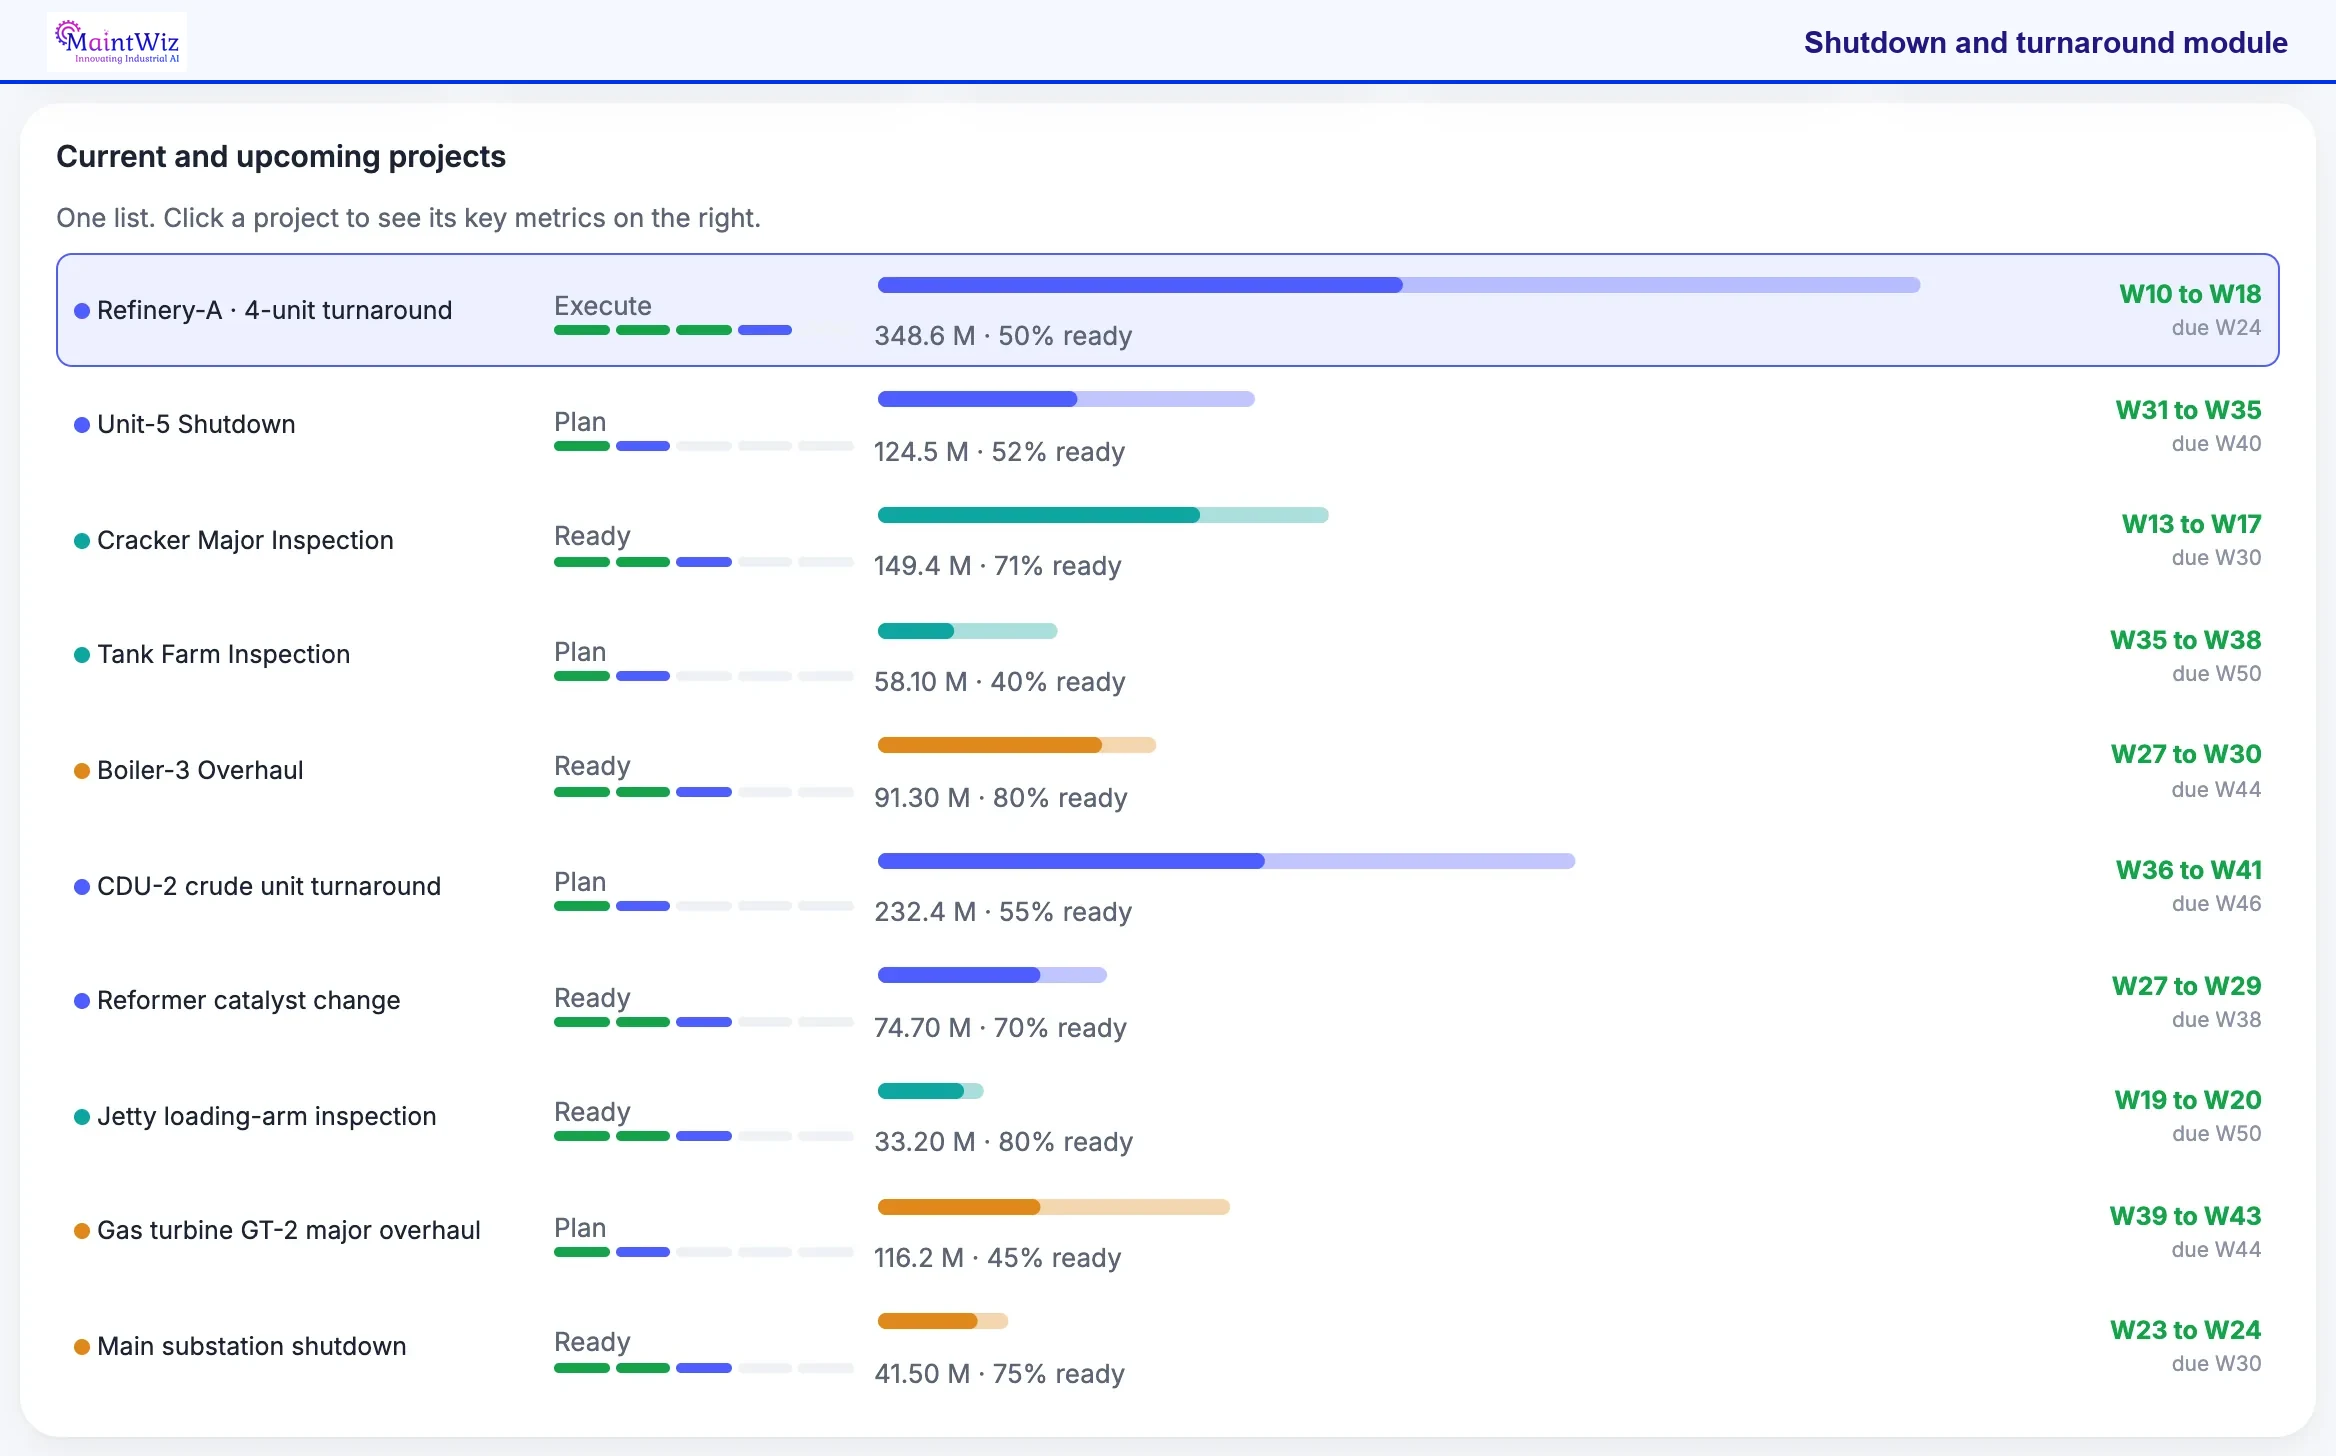Select Cracker Major Inspection project
Image resolution: width=2336 pixels, height=1456 pixels.
pos(1168,540)
